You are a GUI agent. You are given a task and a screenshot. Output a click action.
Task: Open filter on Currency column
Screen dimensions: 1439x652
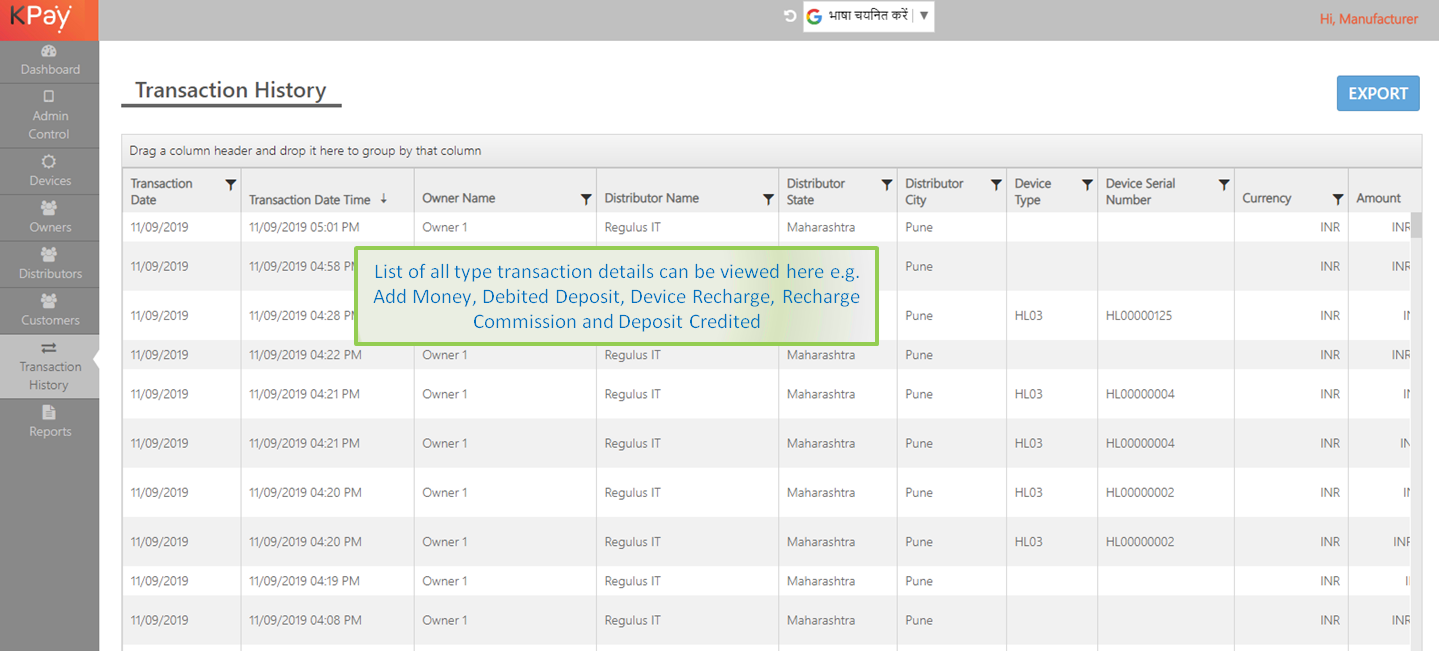(1338, 199)
